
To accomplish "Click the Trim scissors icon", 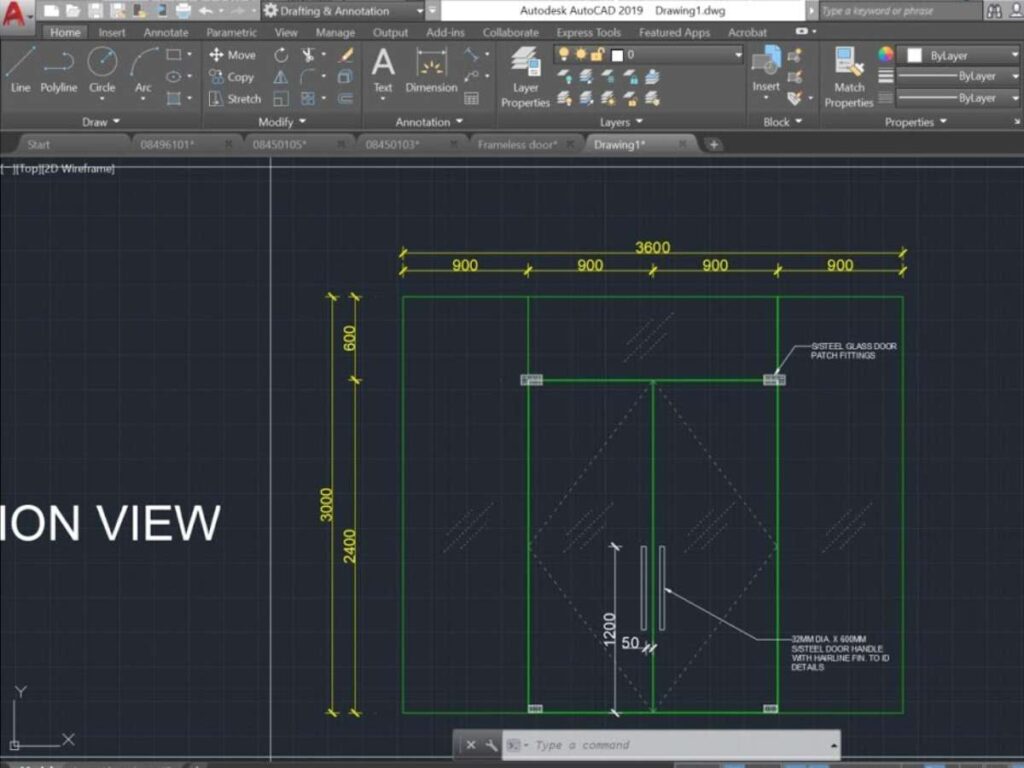I will pos(308,55).
